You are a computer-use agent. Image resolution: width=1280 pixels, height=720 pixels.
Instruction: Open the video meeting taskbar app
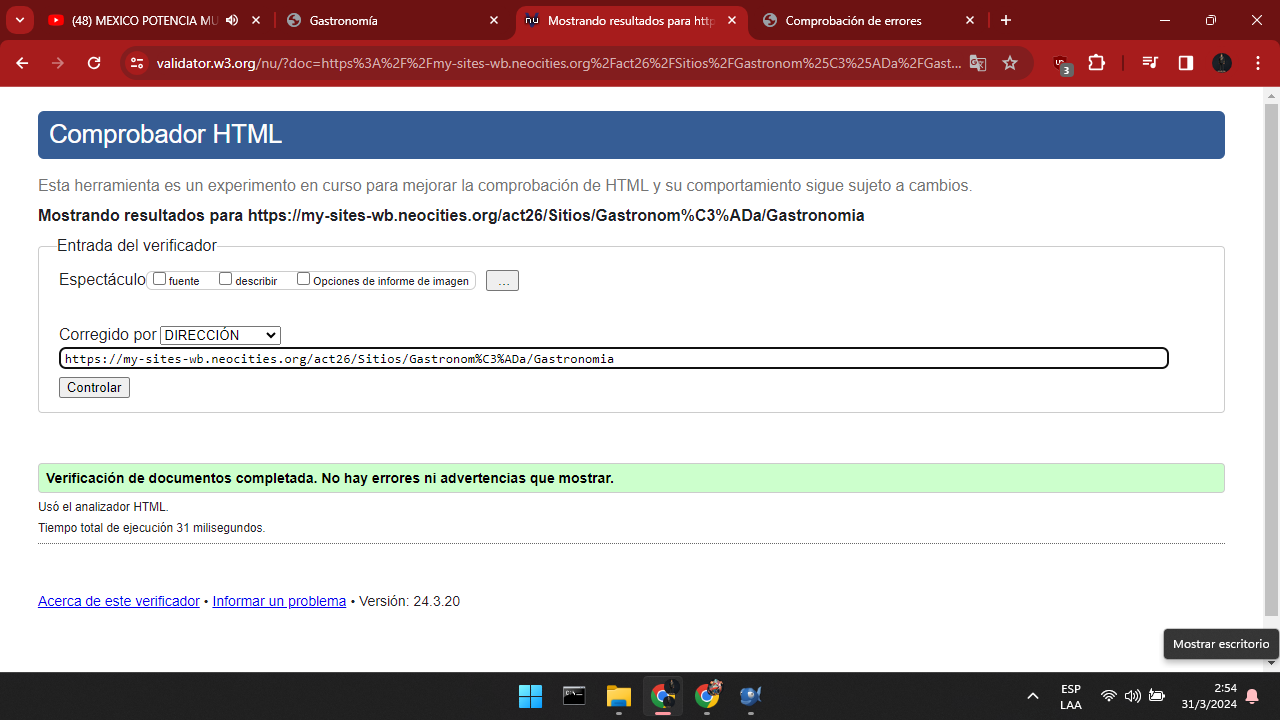(751, 696)
